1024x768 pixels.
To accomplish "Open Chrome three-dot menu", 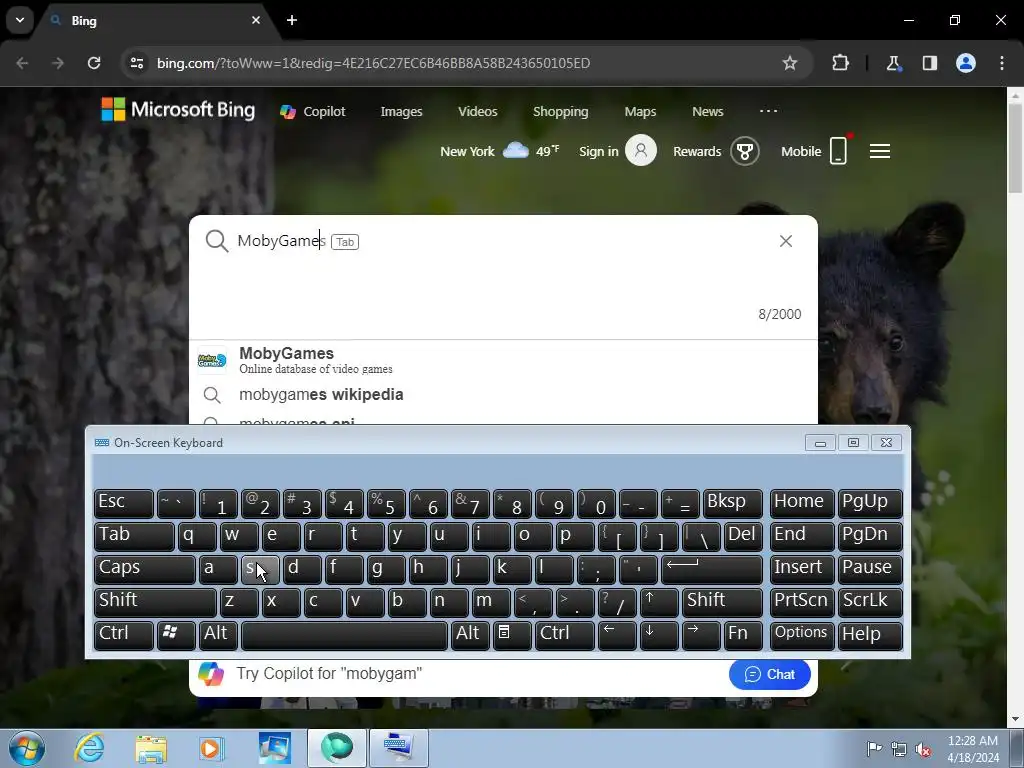I will (1002, 63).
